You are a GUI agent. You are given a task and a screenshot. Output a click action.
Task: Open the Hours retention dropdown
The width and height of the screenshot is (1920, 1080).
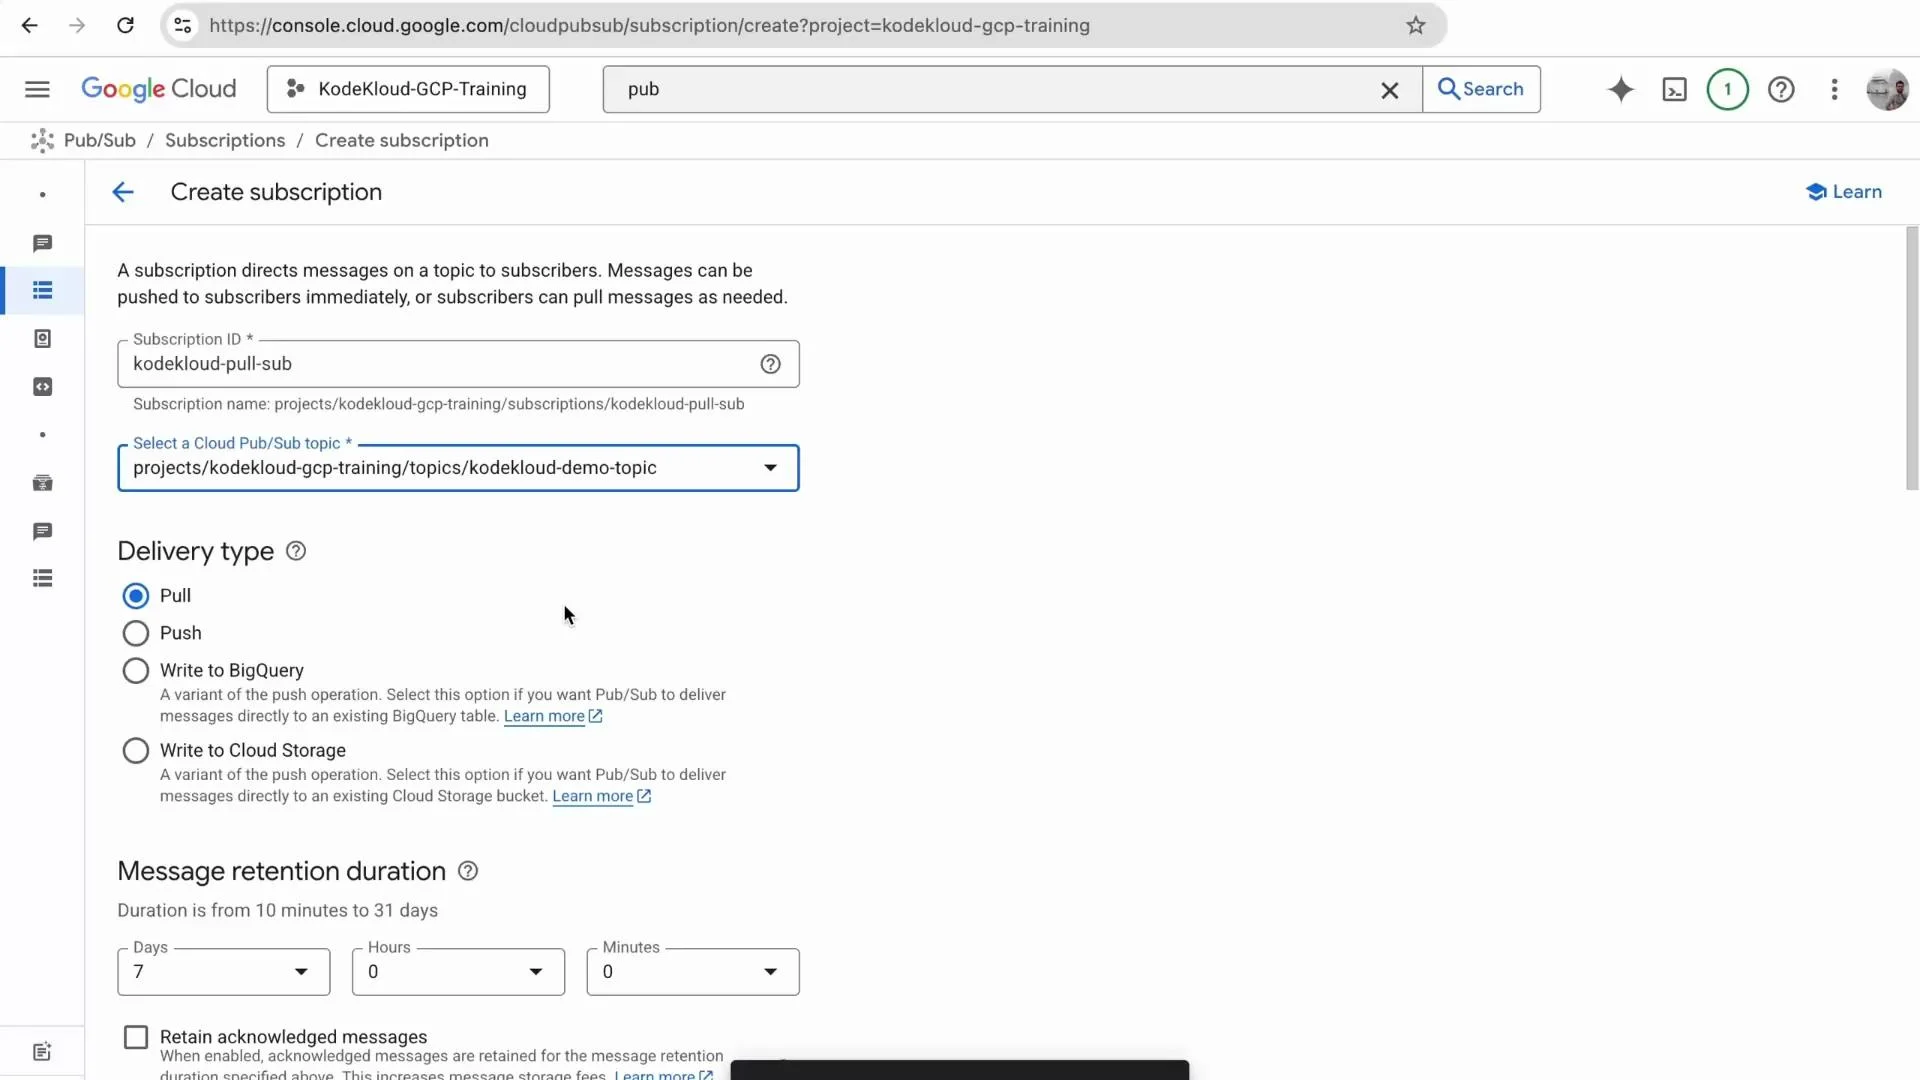(458, 972)
